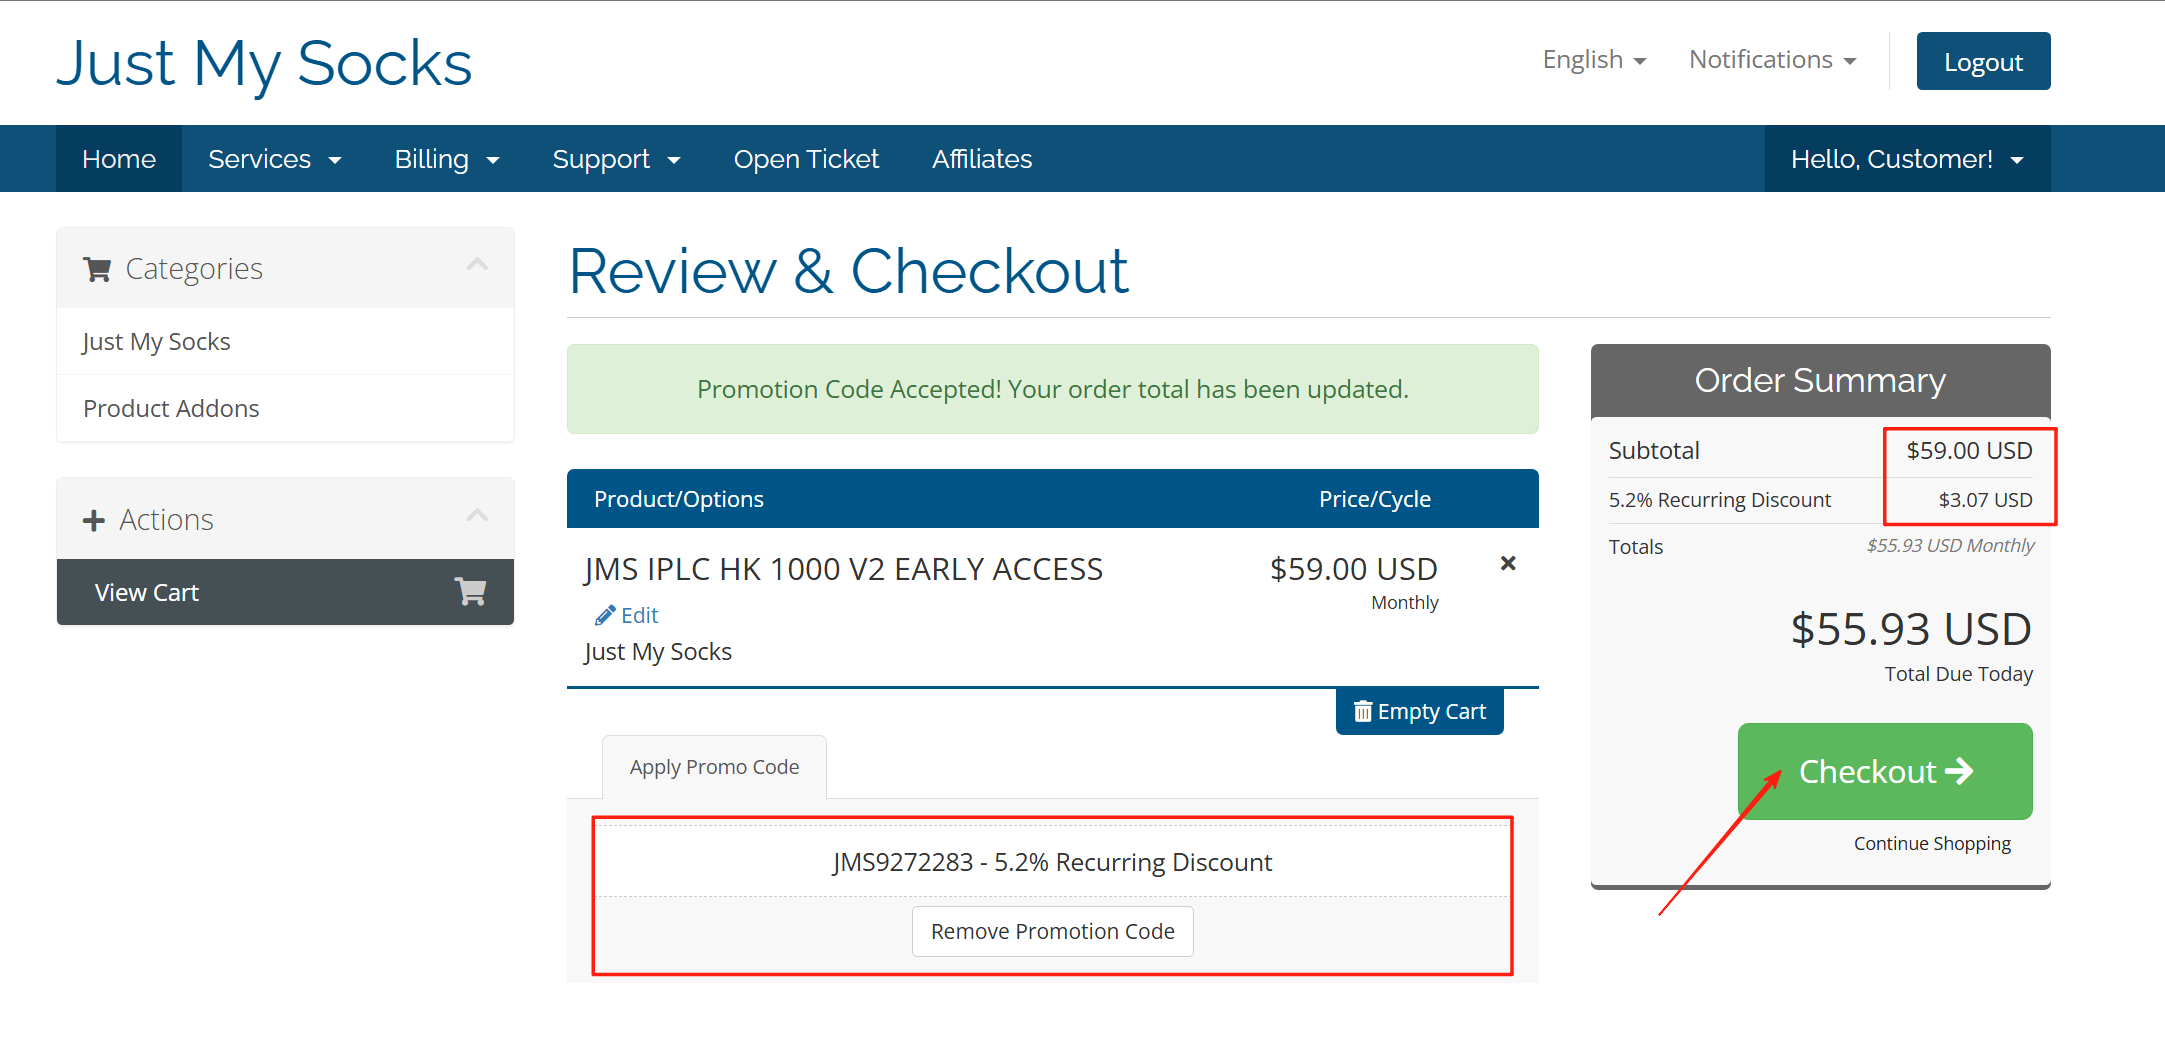Click the shopping cart icon beside Categories
2165x1045 pixels.
97,269
